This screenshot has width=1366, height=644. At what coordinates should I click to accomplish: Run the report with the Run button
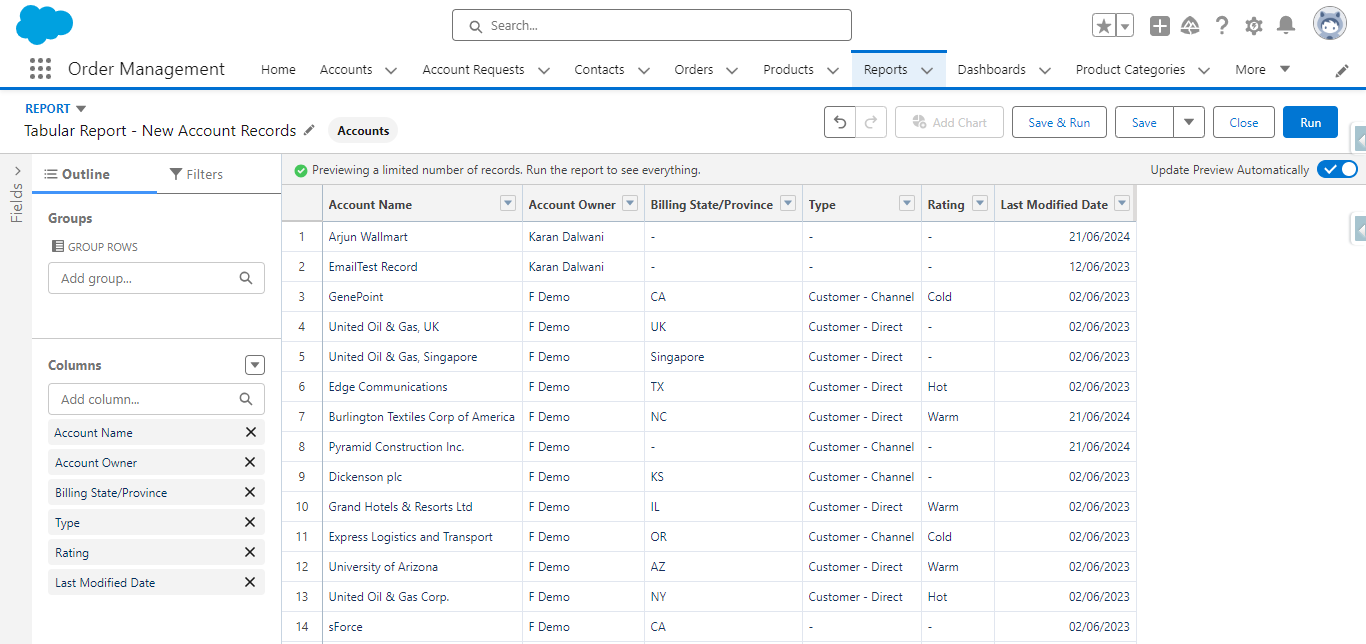(x=1310, y=121)
